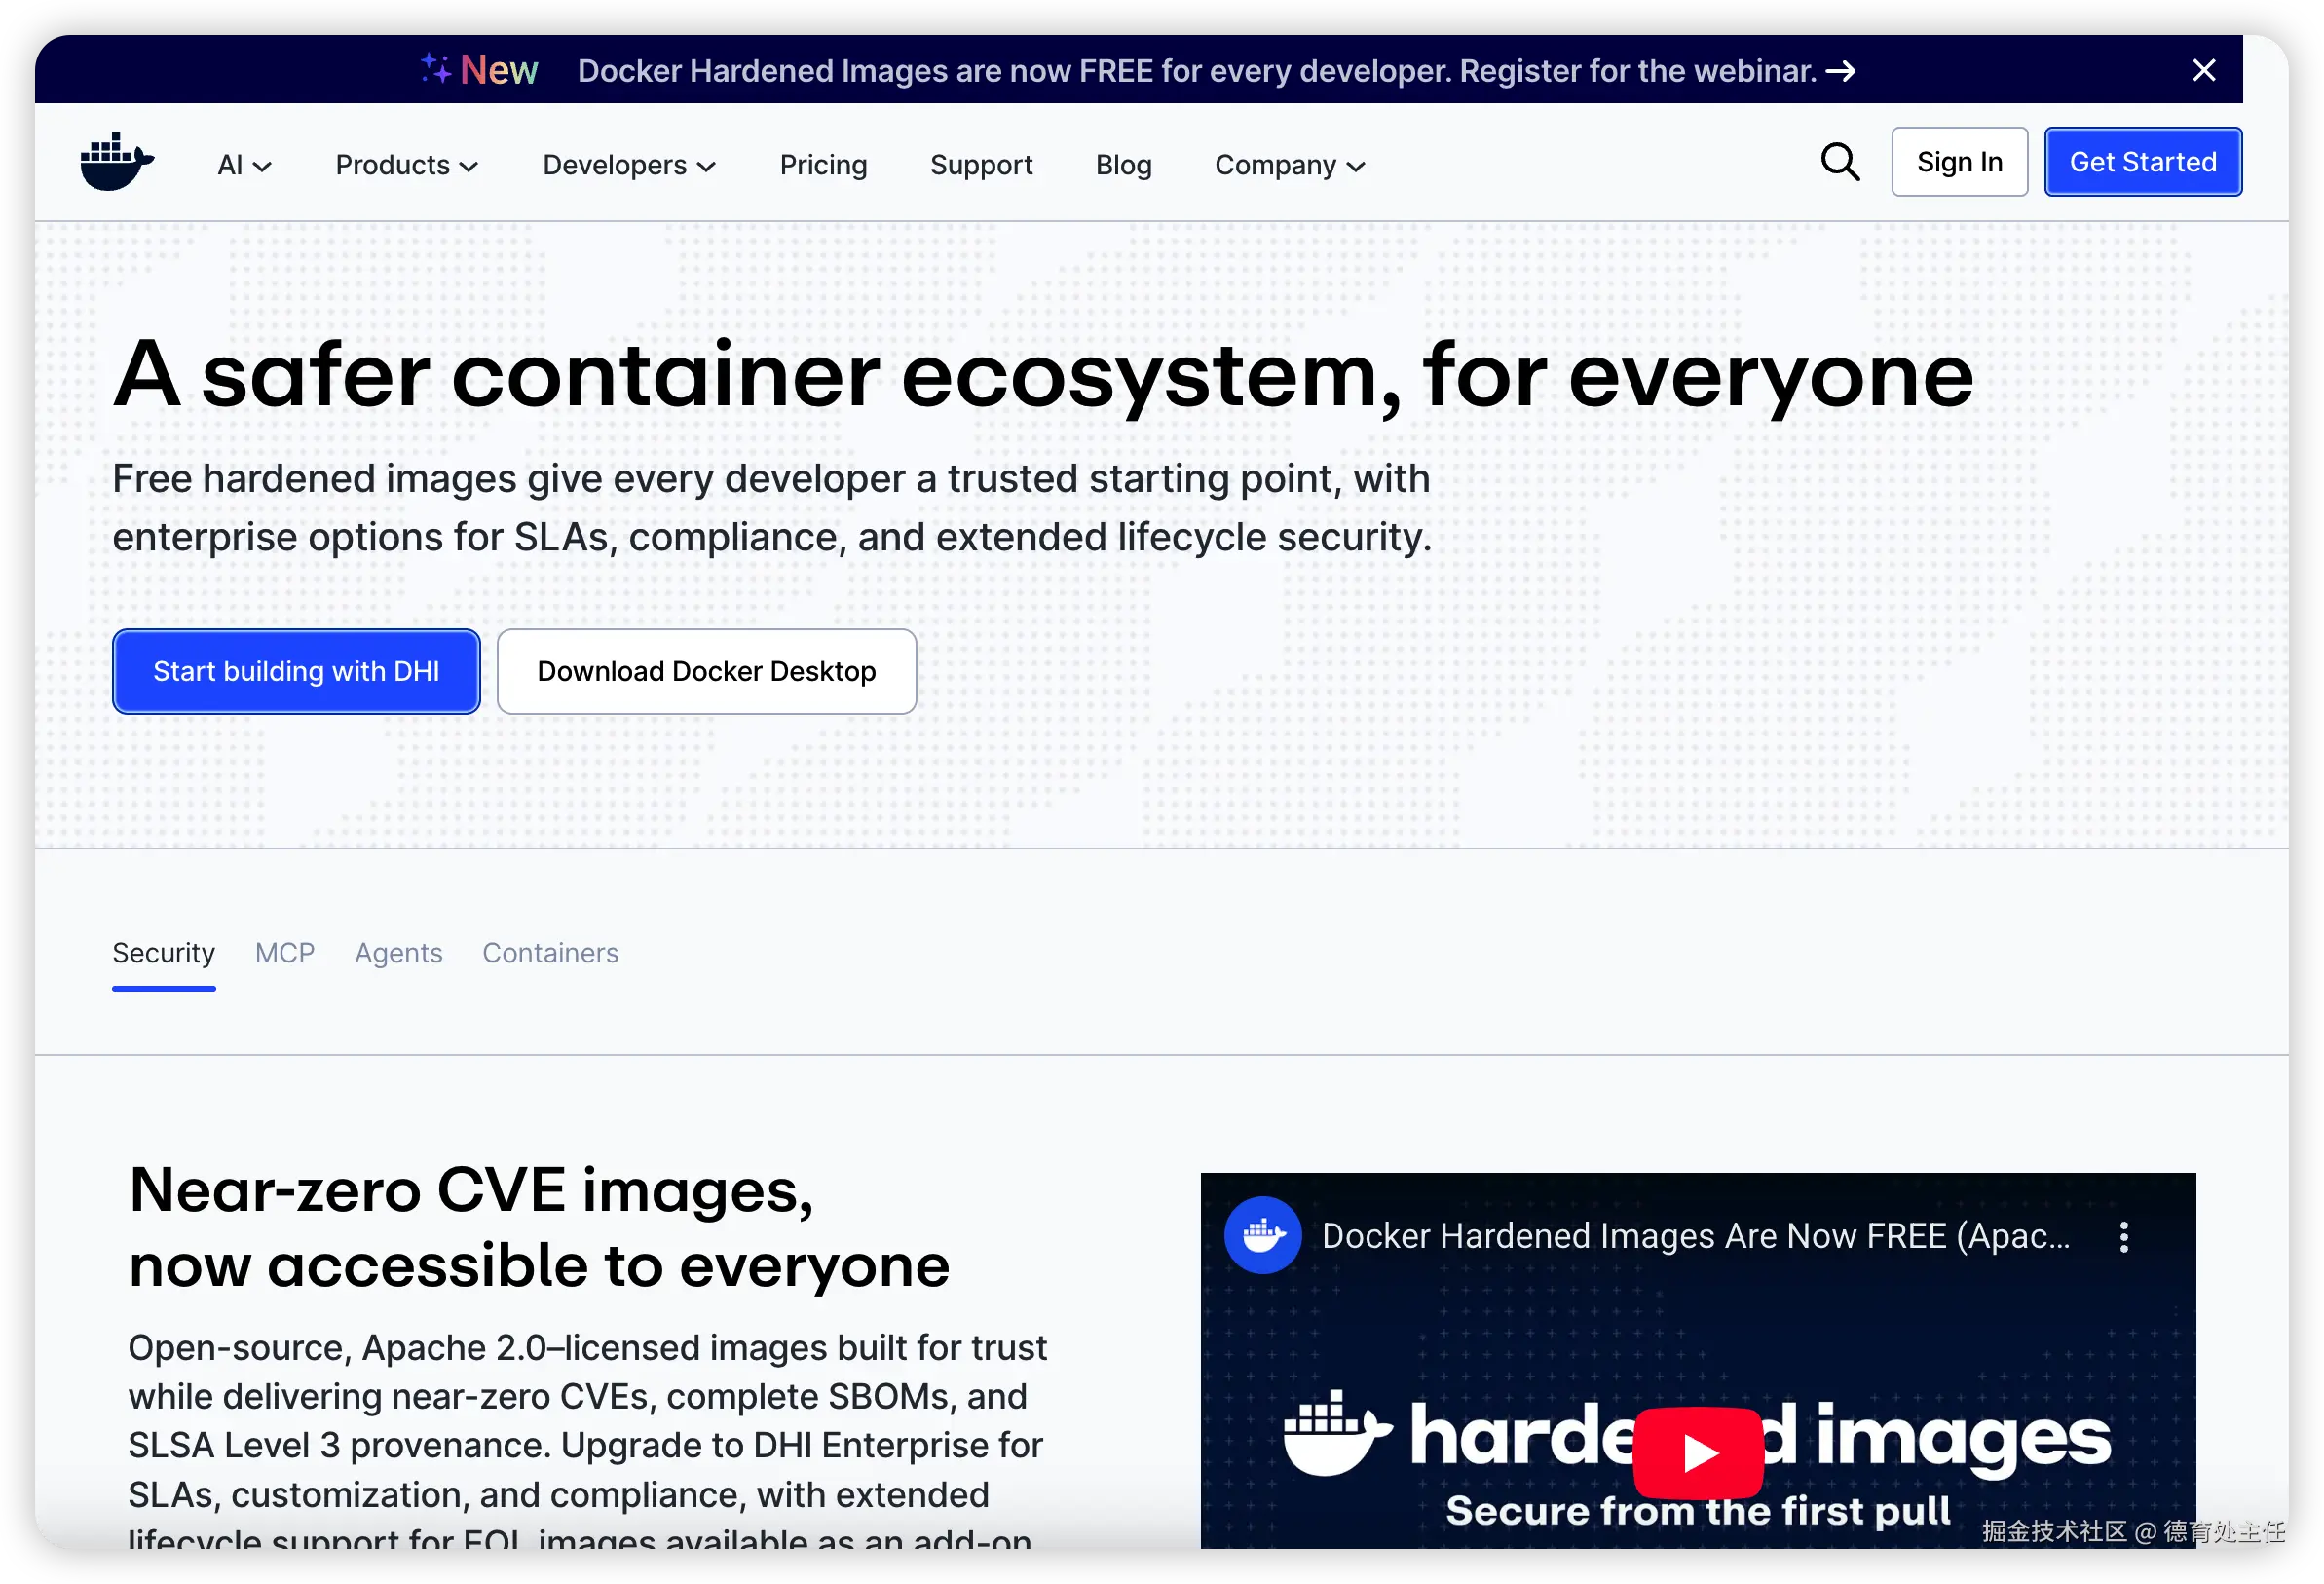This screenshot has height=1584, width=2324.
Task: Select the Agents tab
Action: click(398, 953)
